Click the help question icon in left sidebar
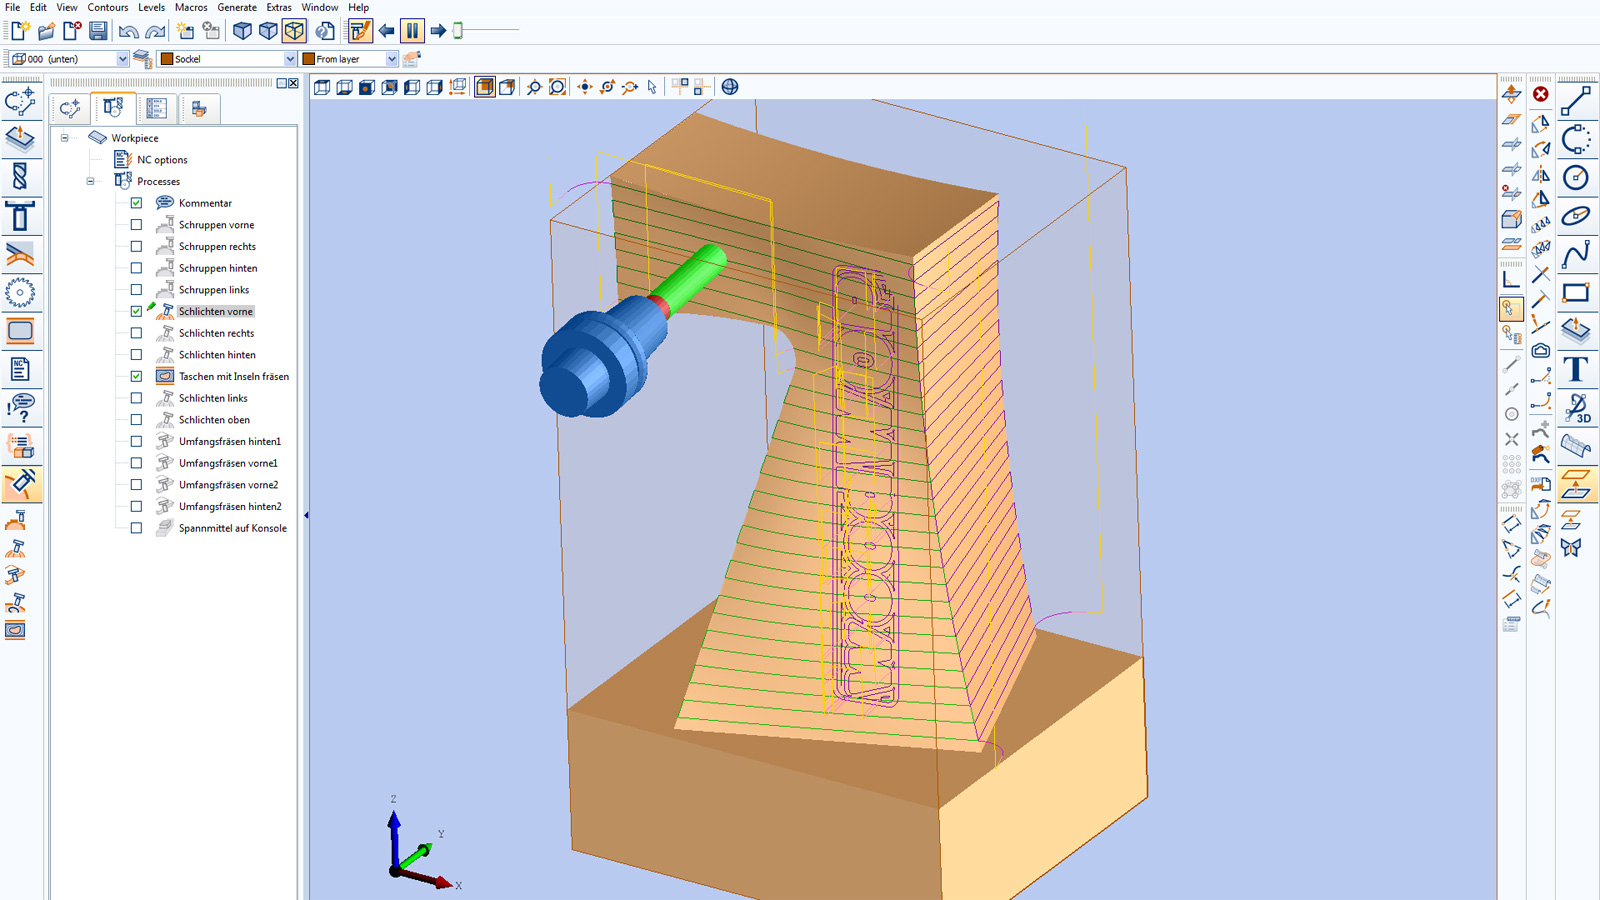 tap(20, 408)
